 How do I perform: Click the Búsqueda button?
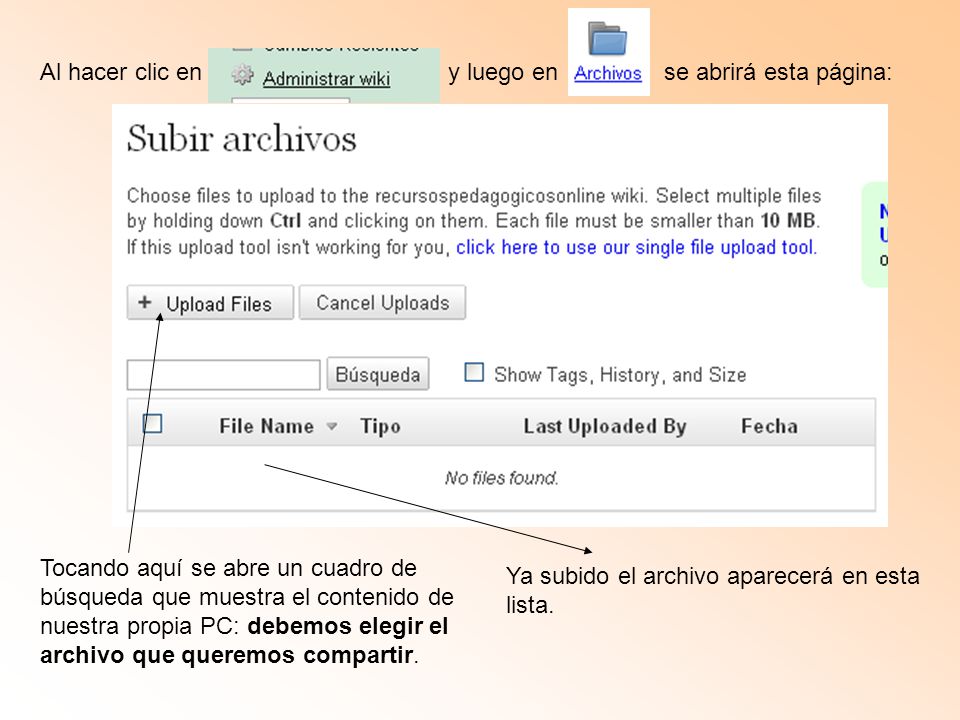(378, 375)
